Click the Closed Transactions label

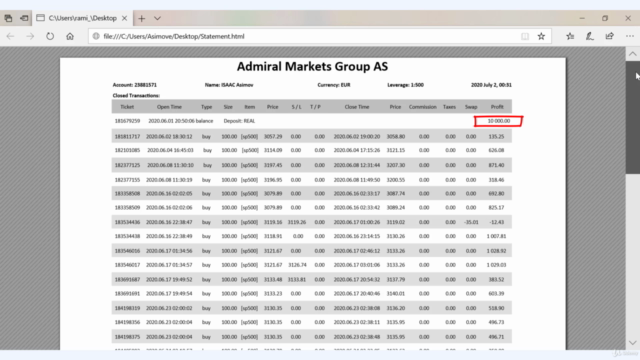[136, 96]
